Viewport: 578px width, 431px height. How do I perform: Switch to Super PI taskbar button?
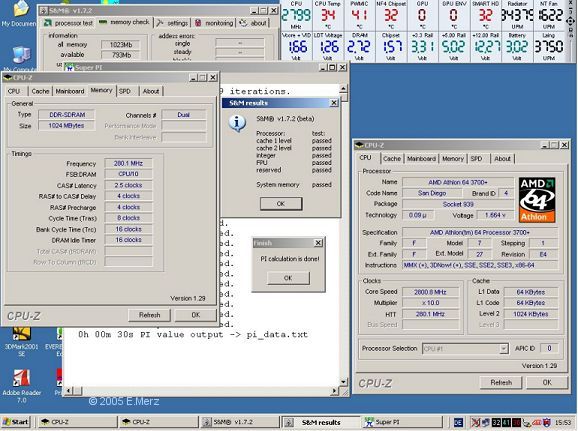click(402, 422)
